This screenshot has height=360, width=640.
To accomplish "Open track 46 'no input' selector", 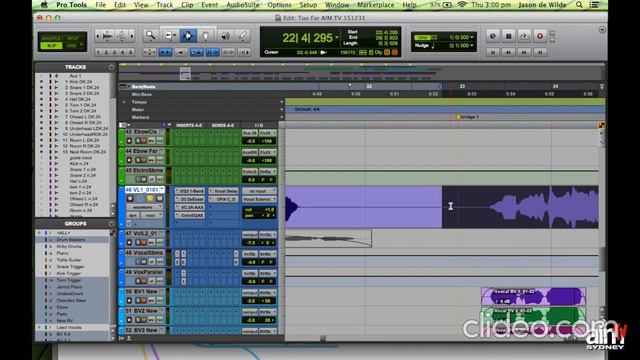I will click(x=259, y=191).
